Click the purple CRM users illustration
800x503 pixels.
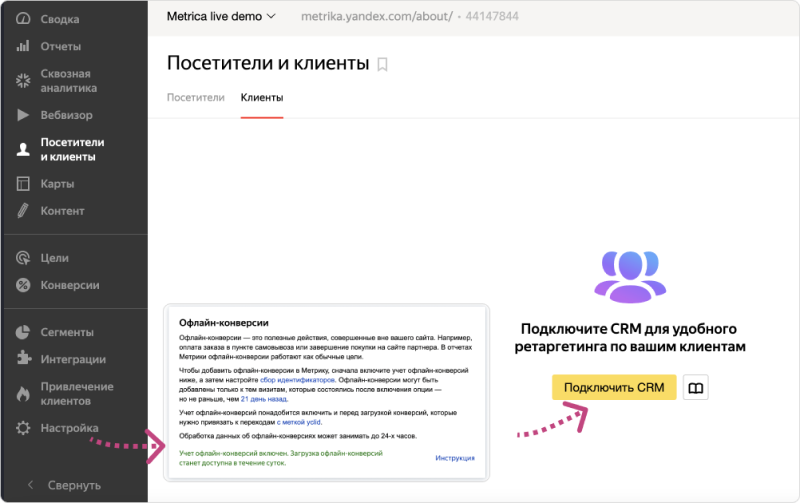(x=630, y=276)
